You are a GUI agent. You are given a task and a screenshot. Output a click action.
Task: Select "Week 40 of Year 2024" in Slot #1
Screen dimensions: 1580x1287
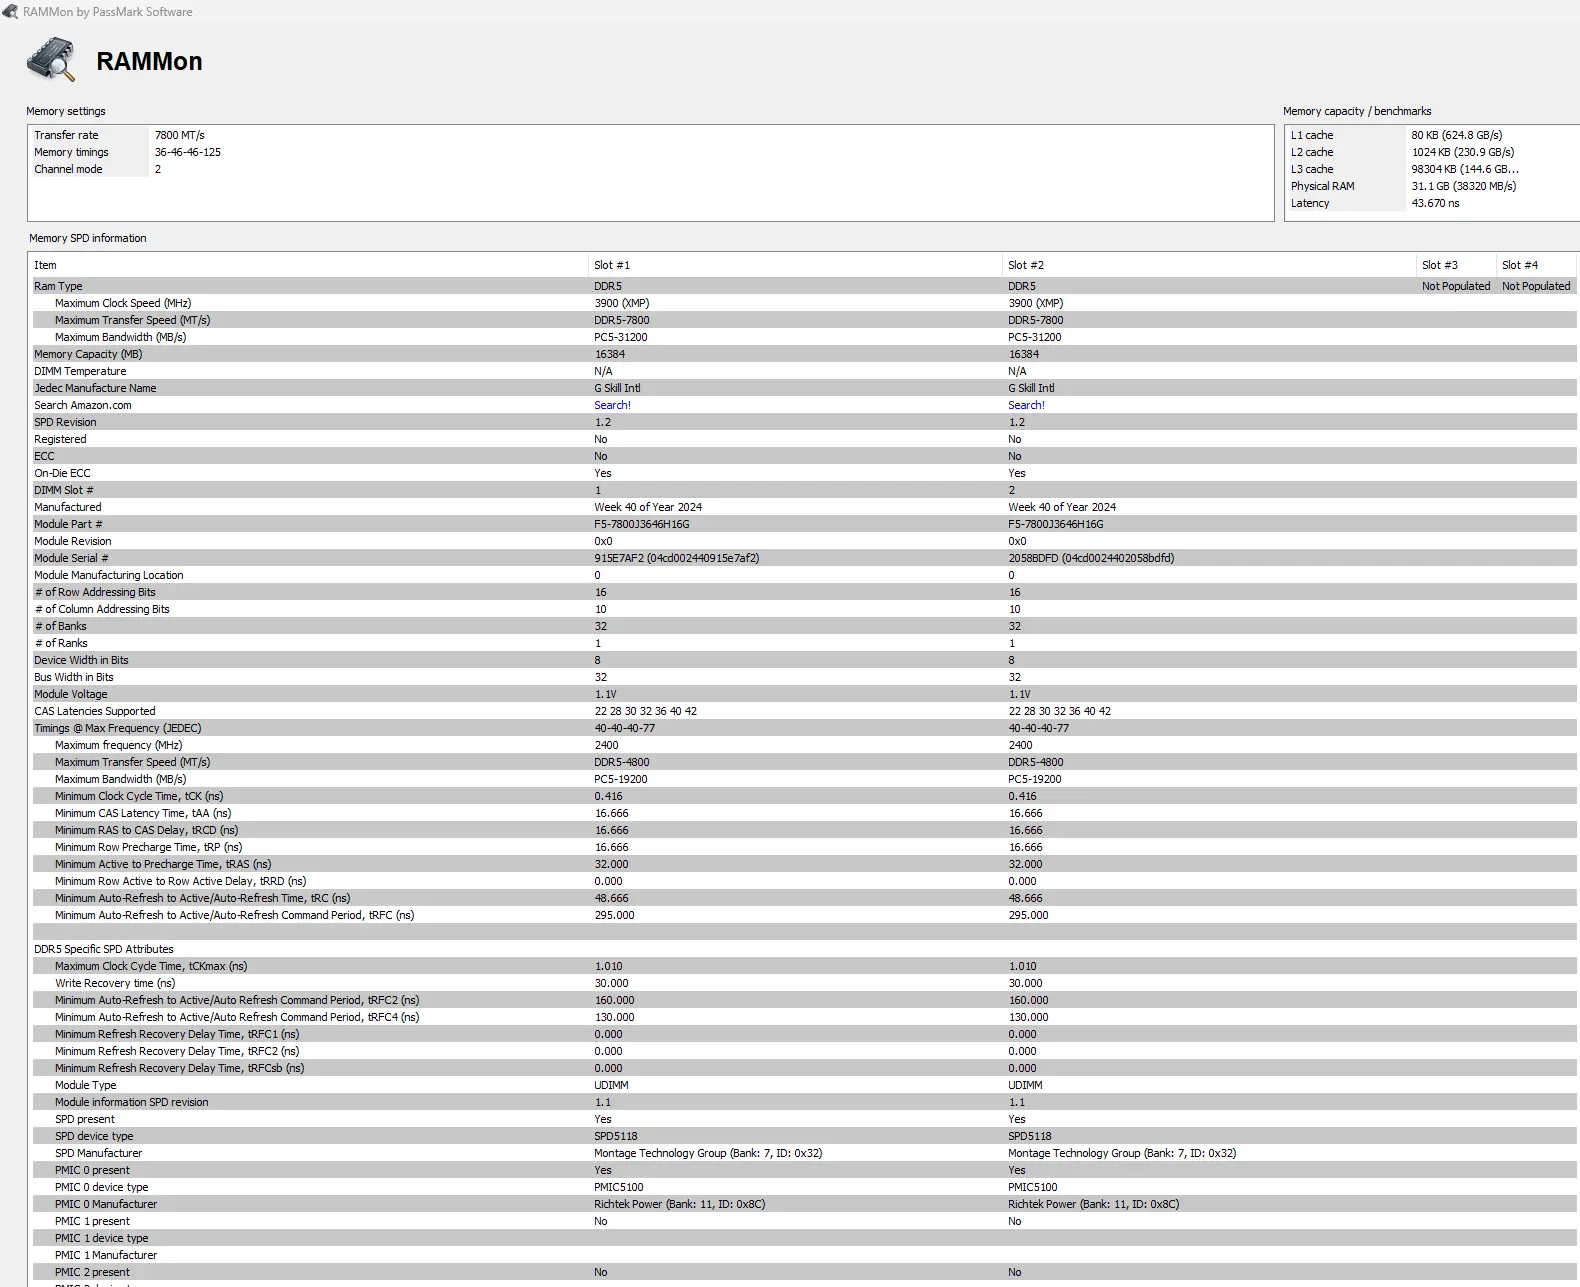pyautogui.click(x=648, y=507)
